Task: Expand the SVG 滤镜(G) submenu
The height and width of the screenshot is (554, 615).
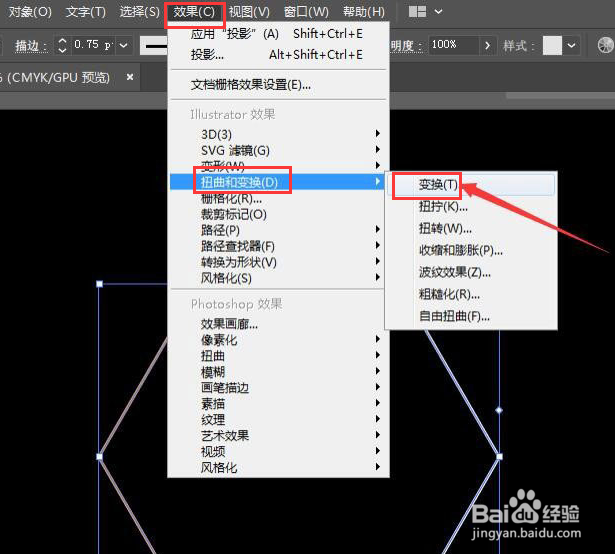Action: (277, 150)
